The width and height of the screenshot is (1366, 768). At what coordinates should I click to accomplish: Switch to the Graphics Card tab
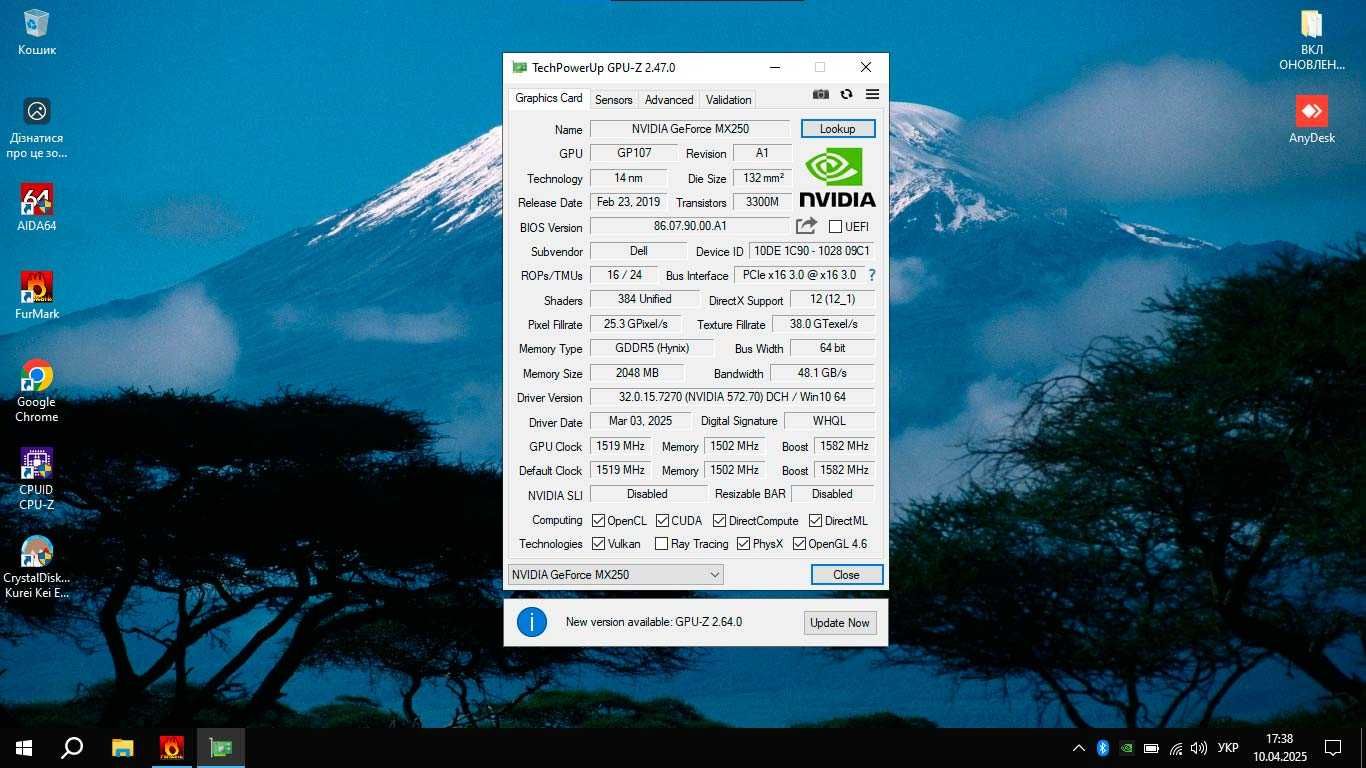coord(548,98)
